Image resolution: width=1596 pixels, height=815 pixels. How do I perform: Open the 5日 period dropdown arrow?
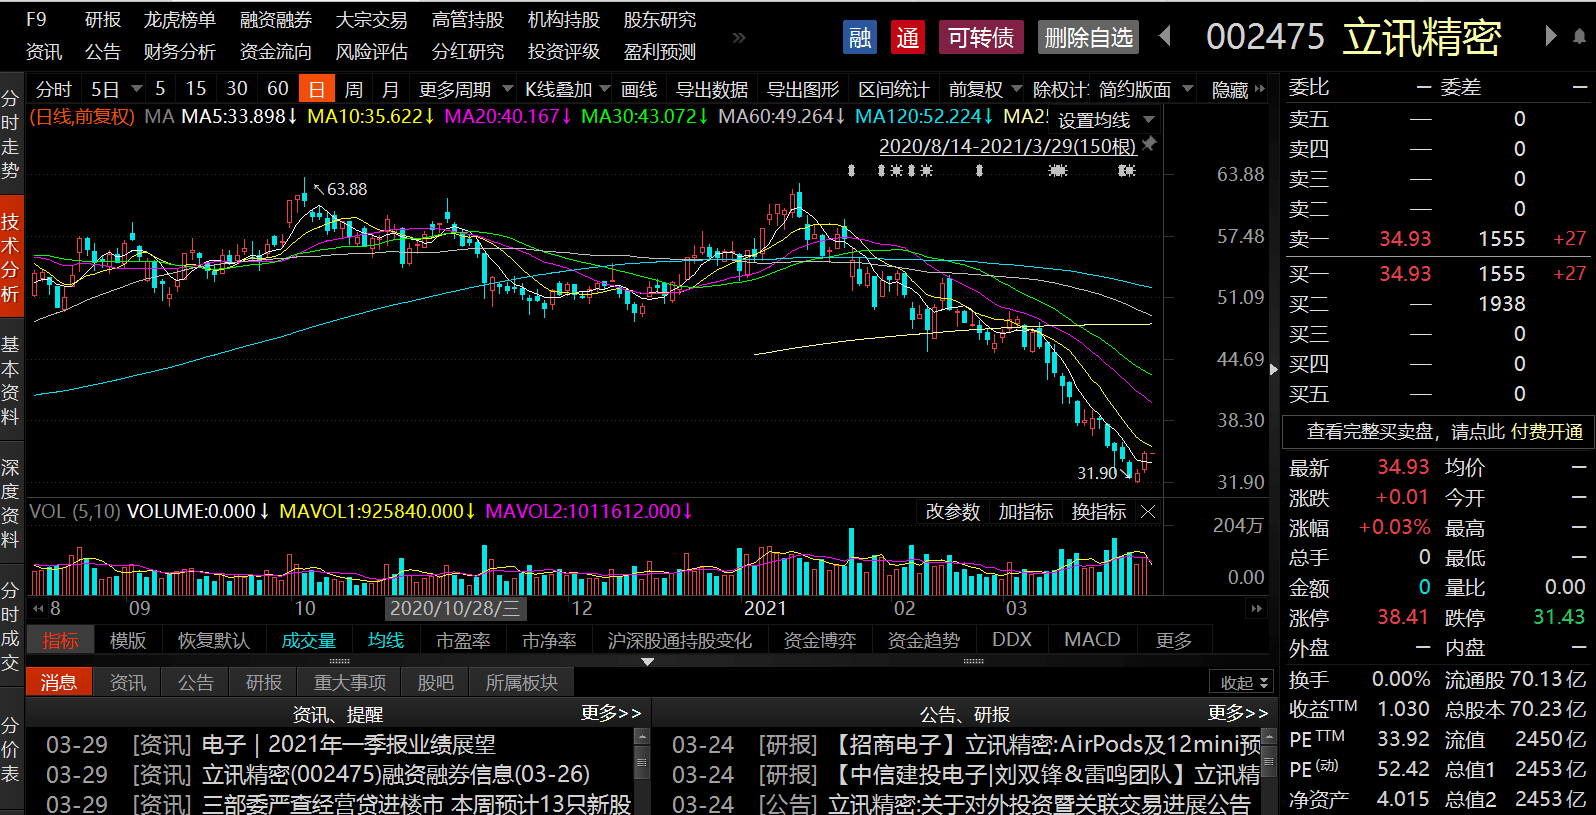(137, 89)
